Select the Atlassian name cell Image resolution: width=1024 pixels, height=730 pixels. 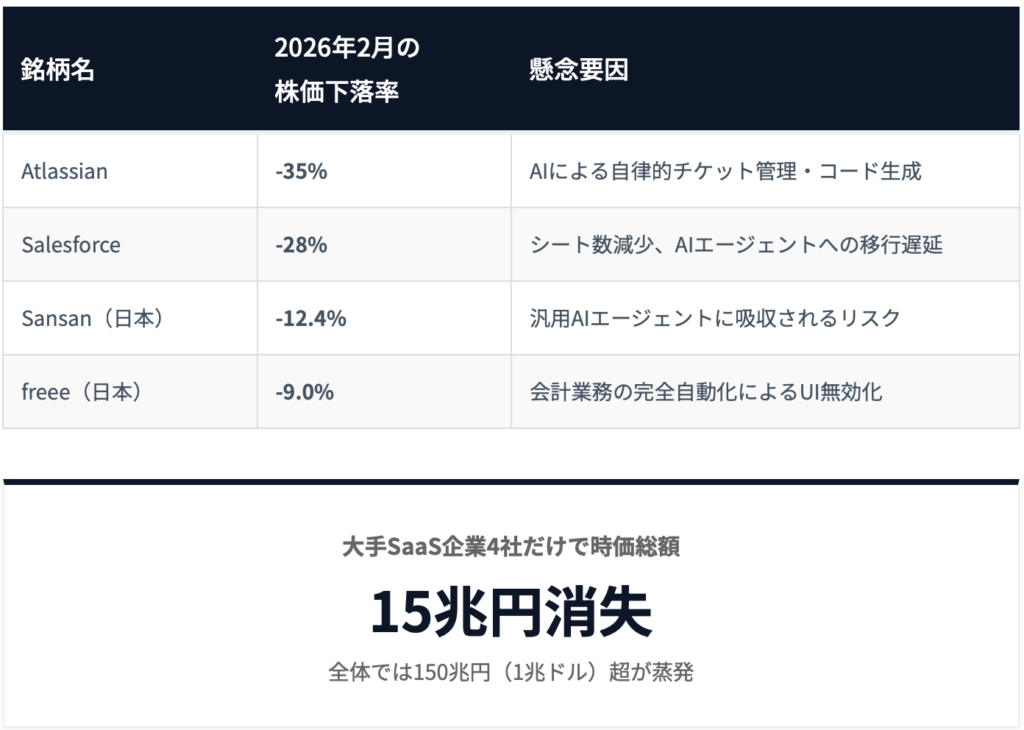(65, 171)
